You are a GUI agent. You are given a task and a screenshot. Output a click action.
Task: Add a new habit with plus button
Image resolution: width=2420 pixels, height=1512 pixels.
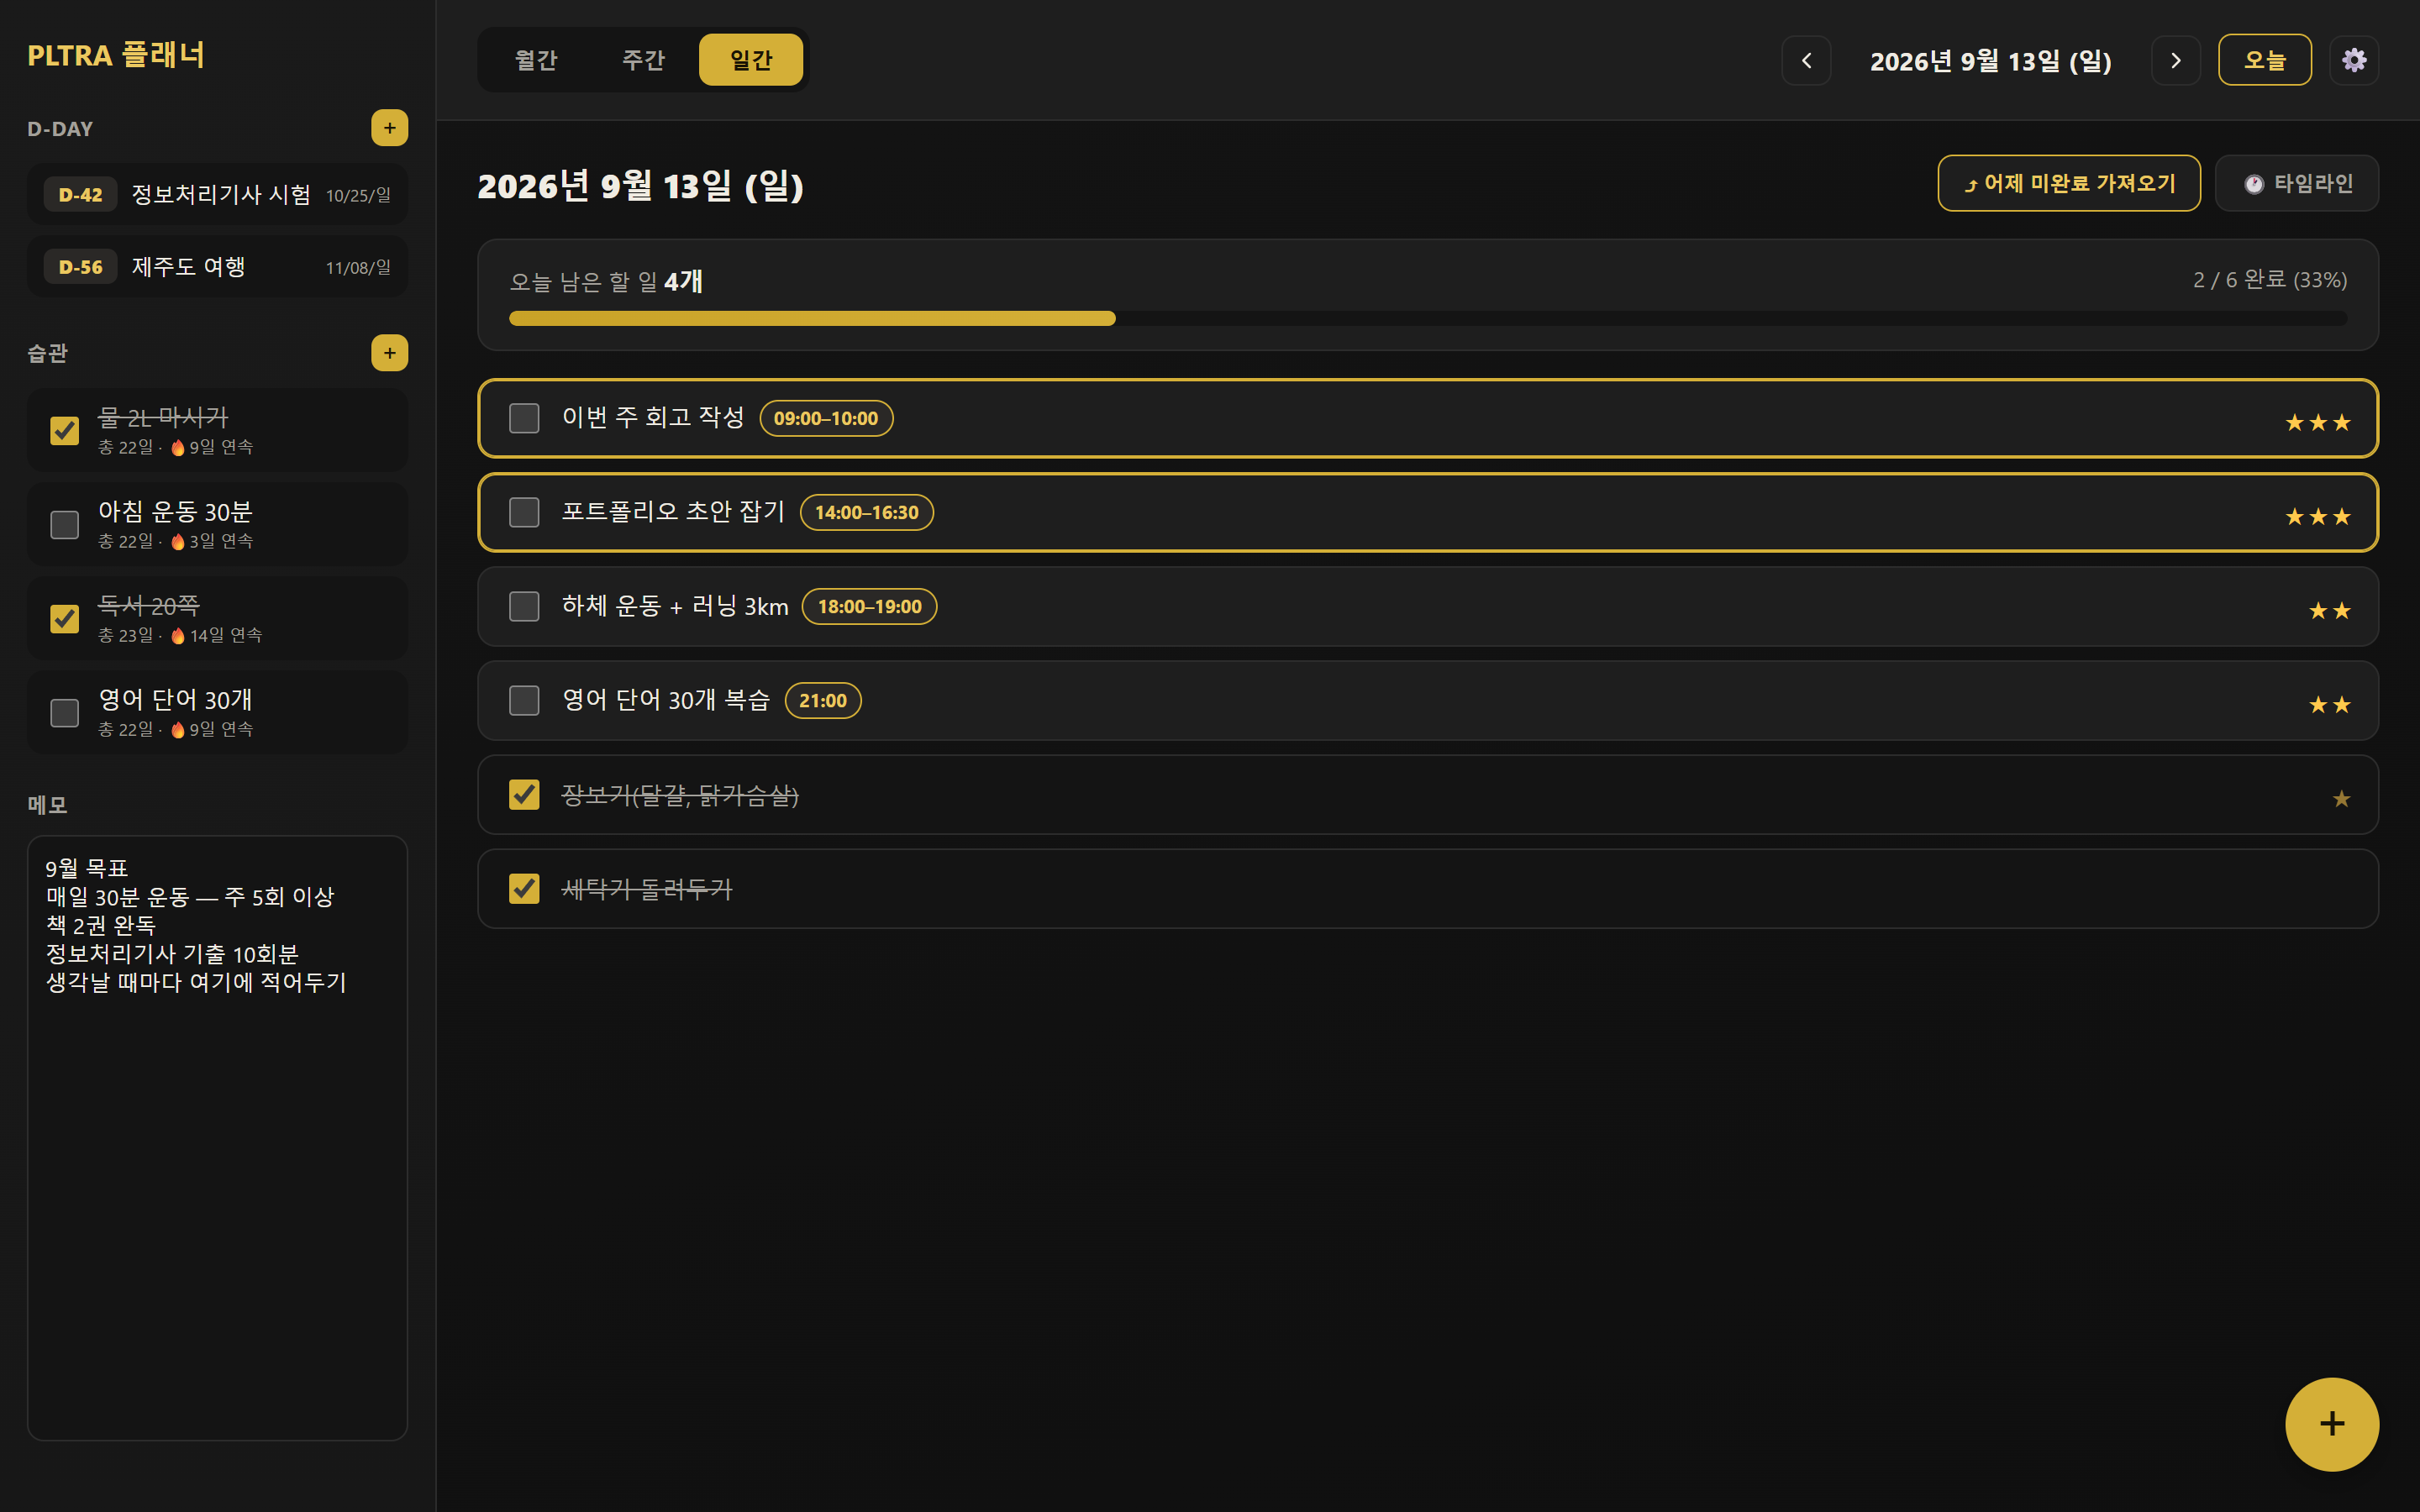point(389,353)
